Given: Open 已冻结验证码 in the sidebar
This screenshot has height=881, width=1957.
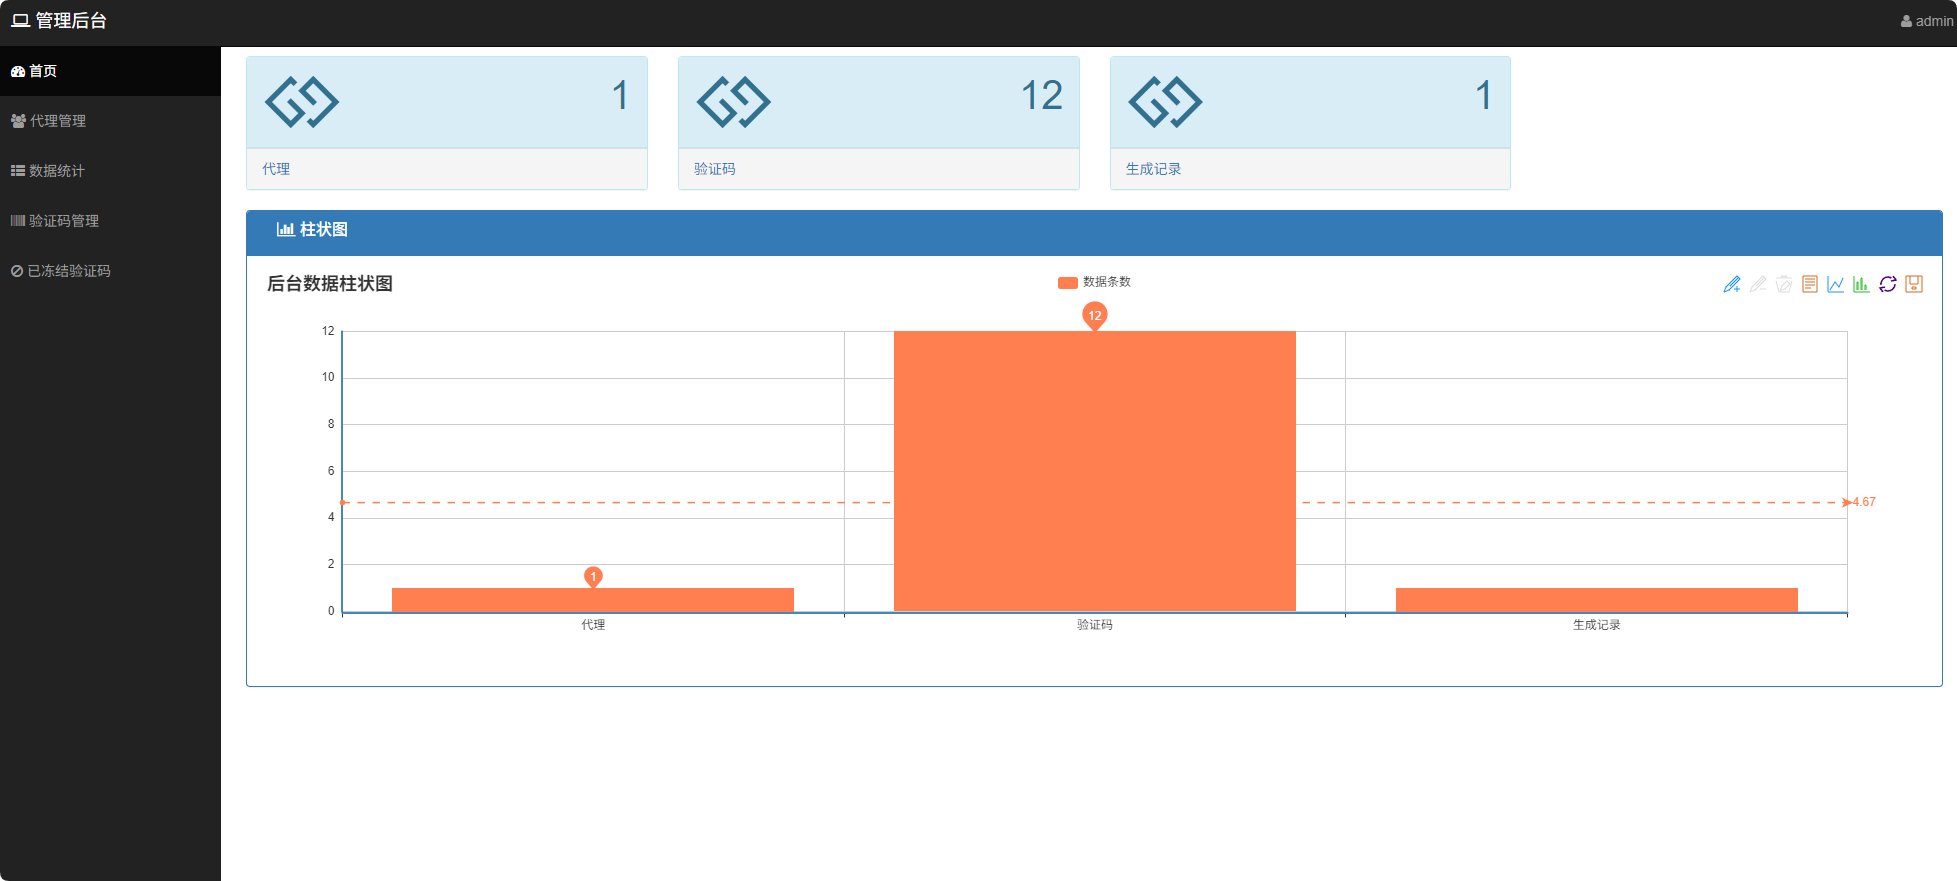Looking at the screenshot, I should 110,271.
